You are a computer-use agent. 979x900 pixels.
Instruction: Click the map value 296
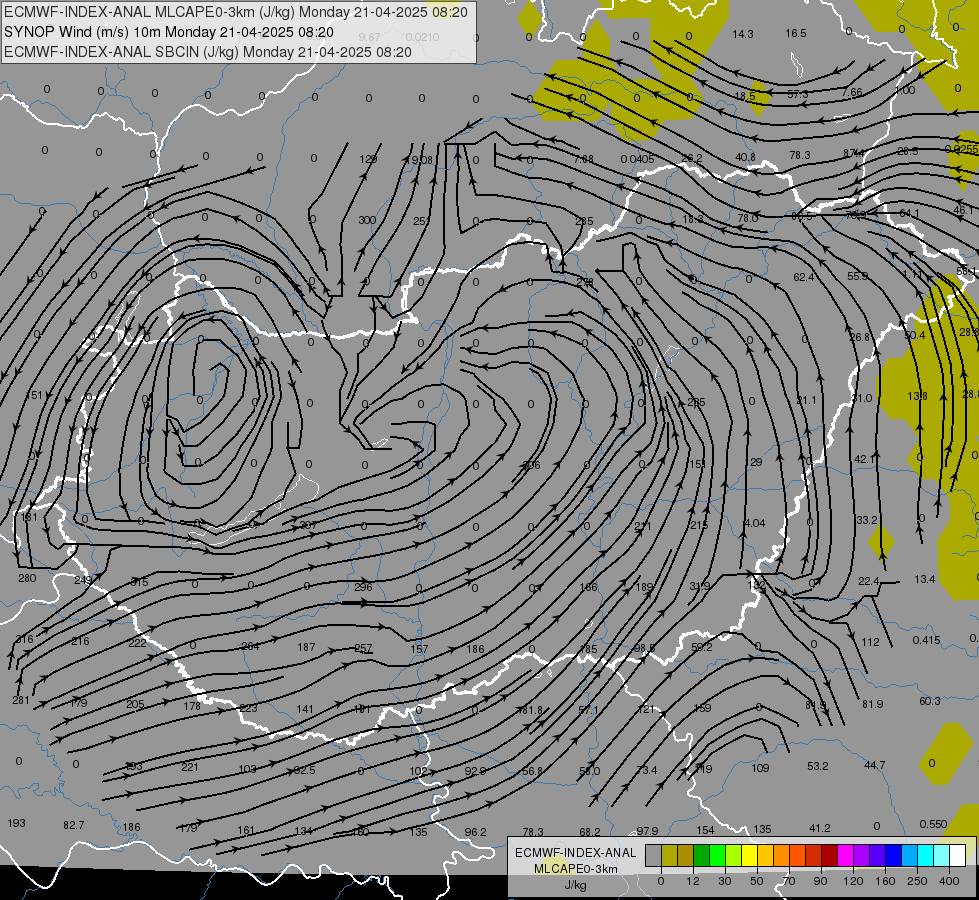(x=363, y=587)
